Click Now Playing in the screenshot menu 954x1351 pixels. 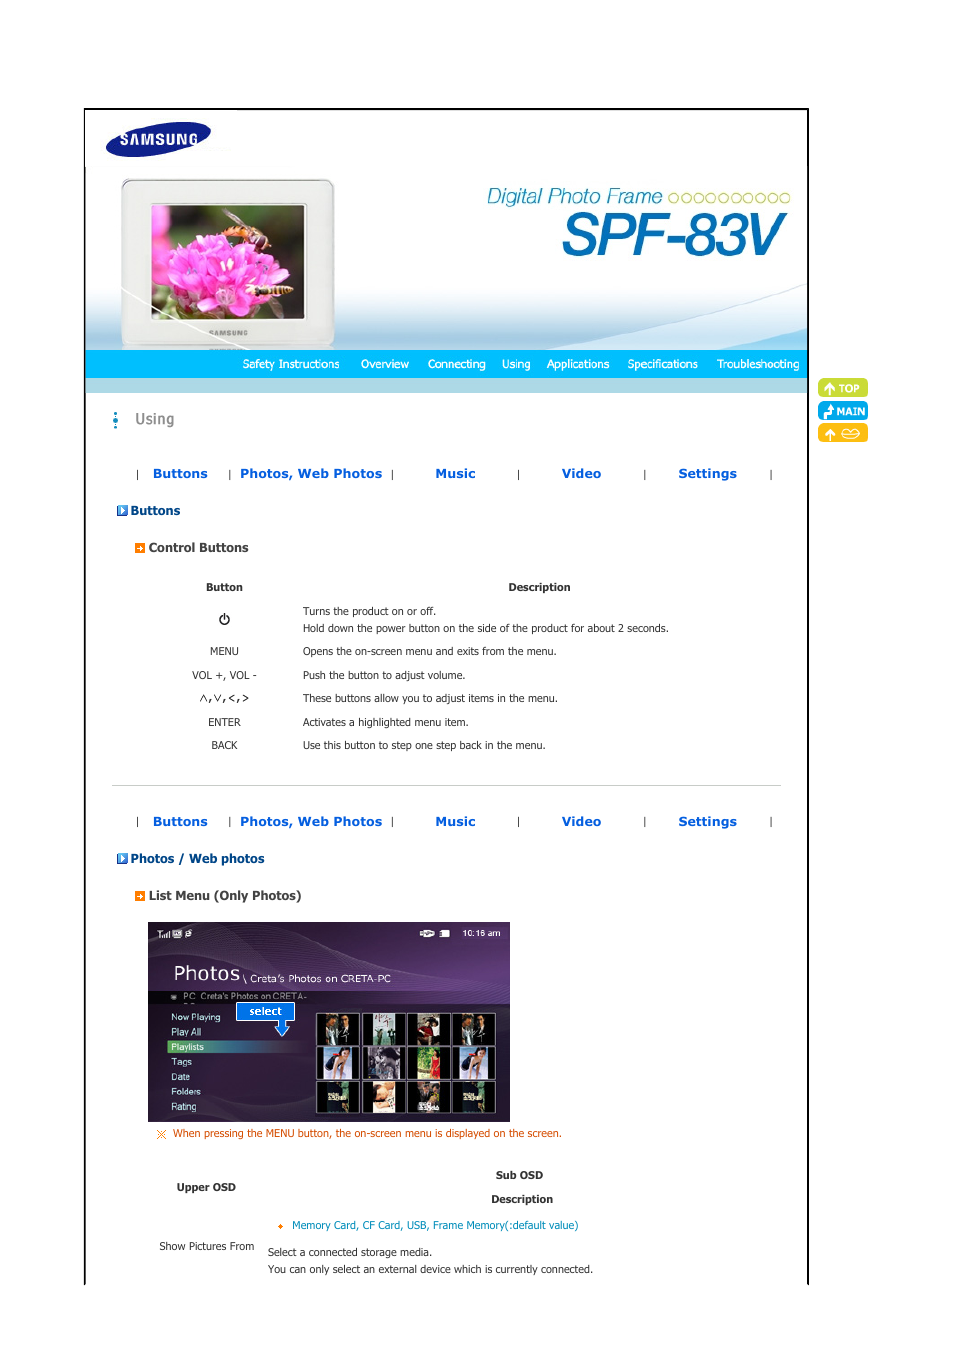point(196,1017)
